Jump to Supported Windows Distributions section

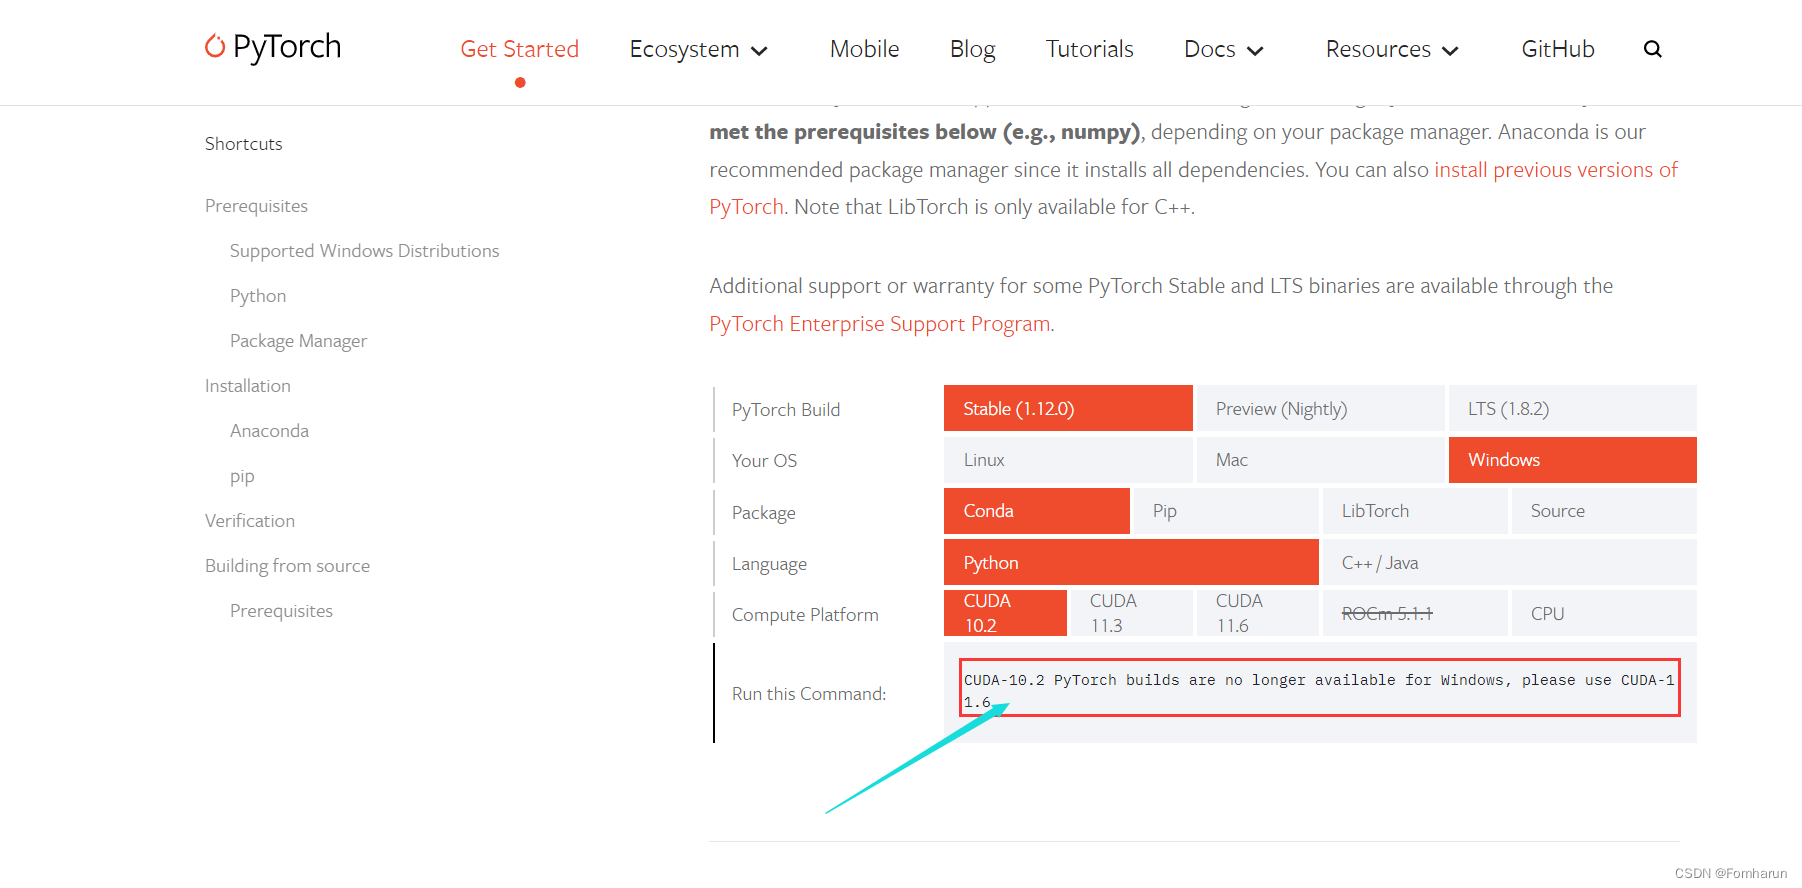pyautogui.click(x=364, y=251)
